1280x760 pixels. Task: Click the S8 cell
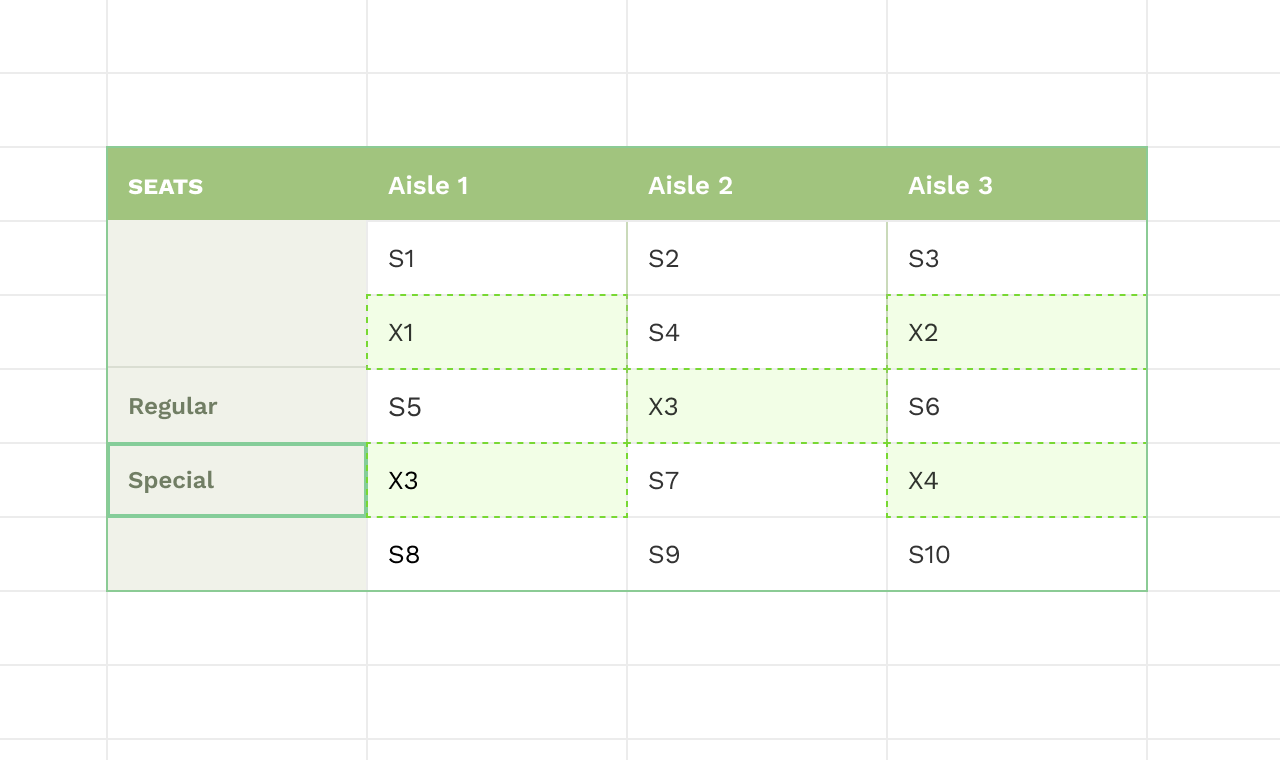497,555
